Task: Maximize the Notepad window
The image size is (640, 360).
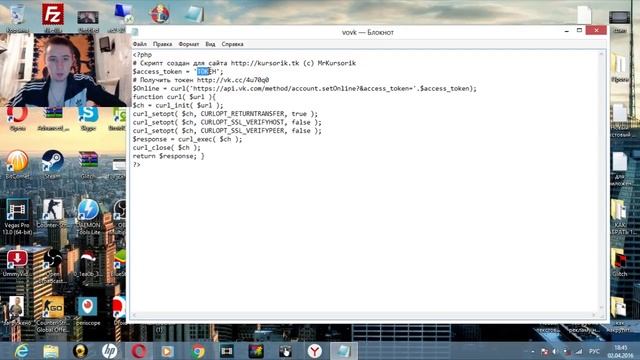Action: pos(579,31)
